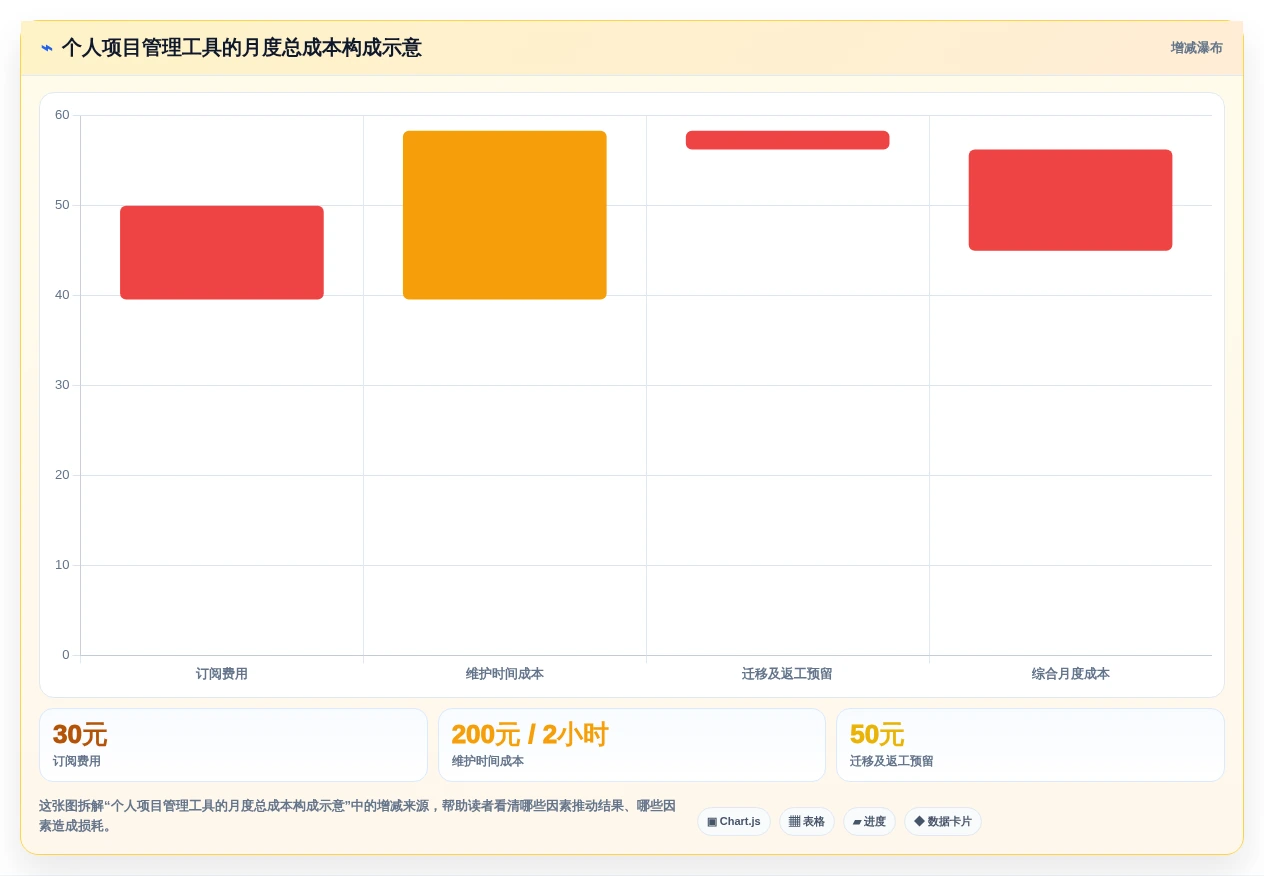Click the red 订阅费用 bar
The height and width of the screenshot is (876, 1264).
click(x=222, y=252)
